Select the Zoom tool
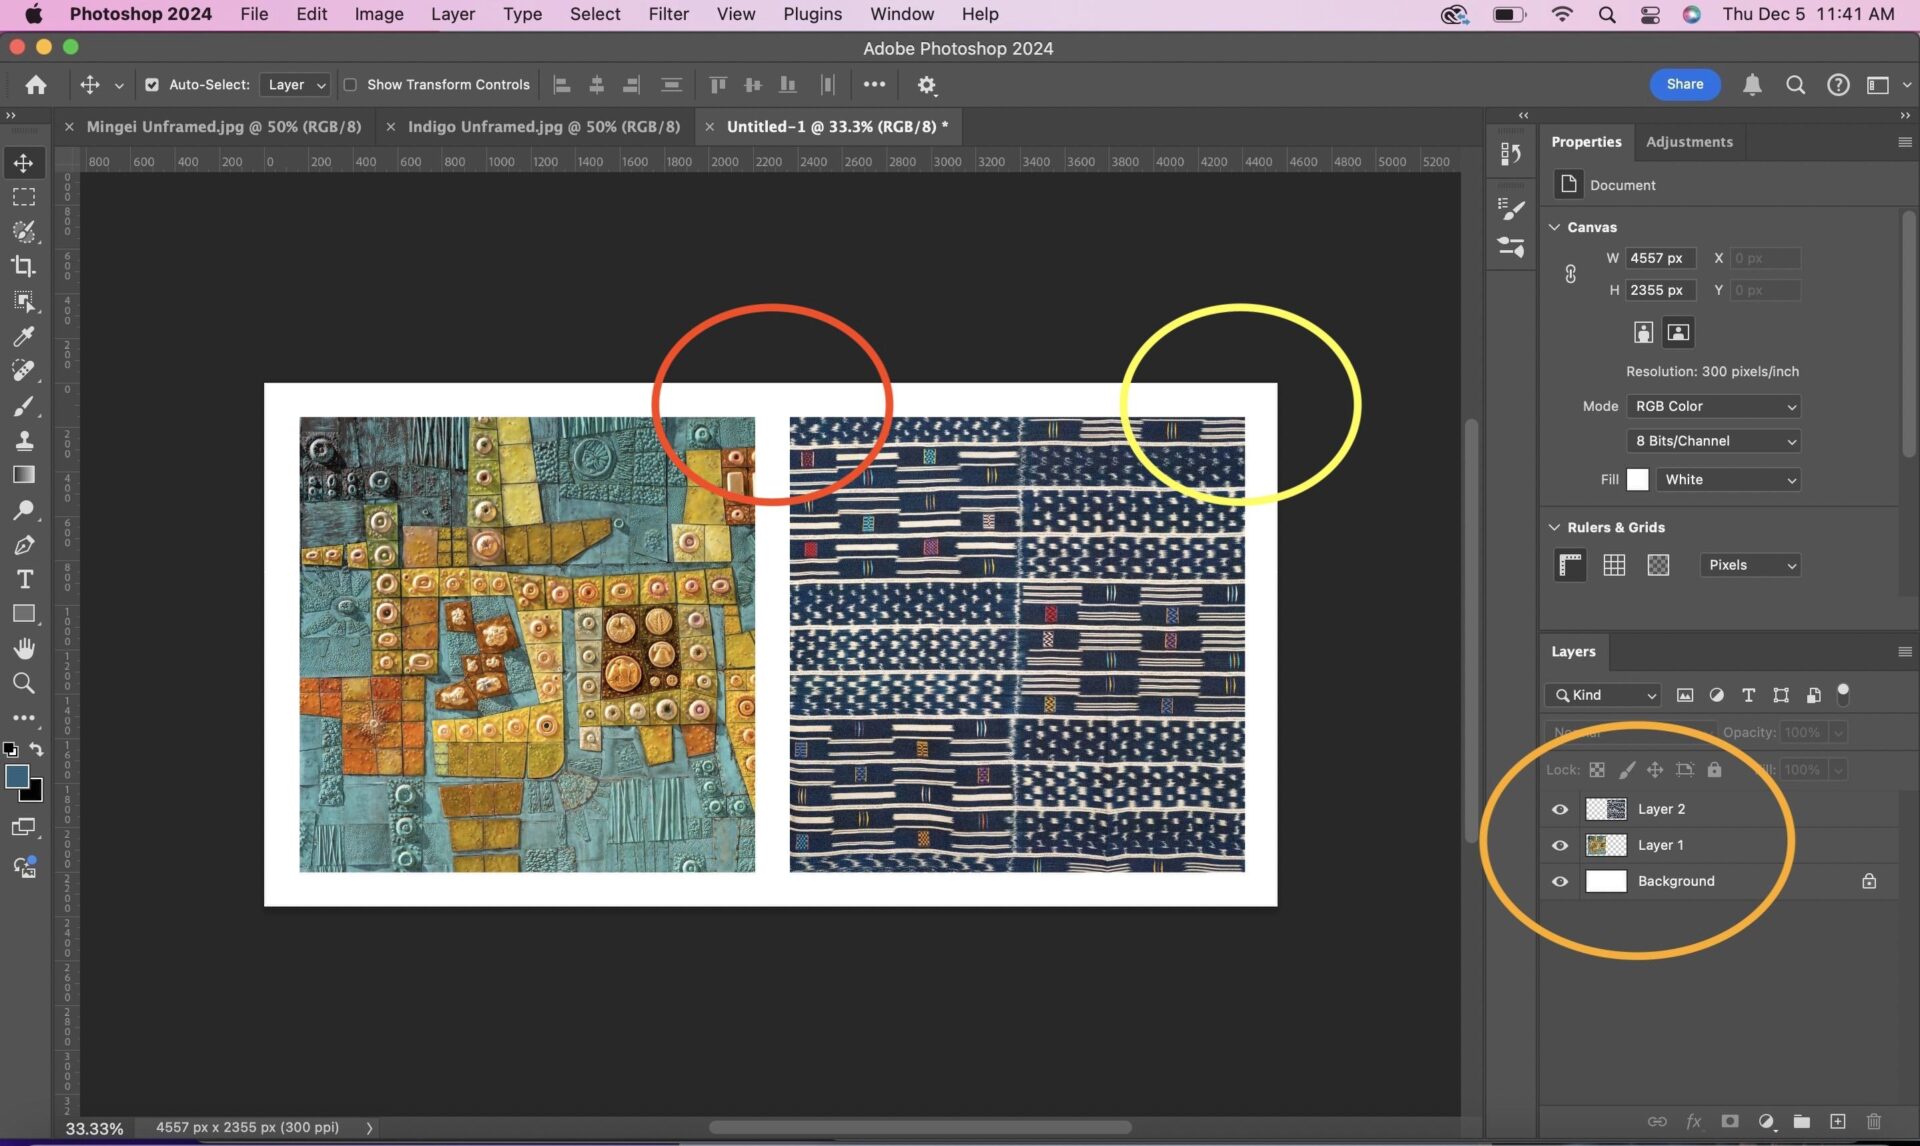This screenshot has height=1146, width=1920. [x=23, y=683]
